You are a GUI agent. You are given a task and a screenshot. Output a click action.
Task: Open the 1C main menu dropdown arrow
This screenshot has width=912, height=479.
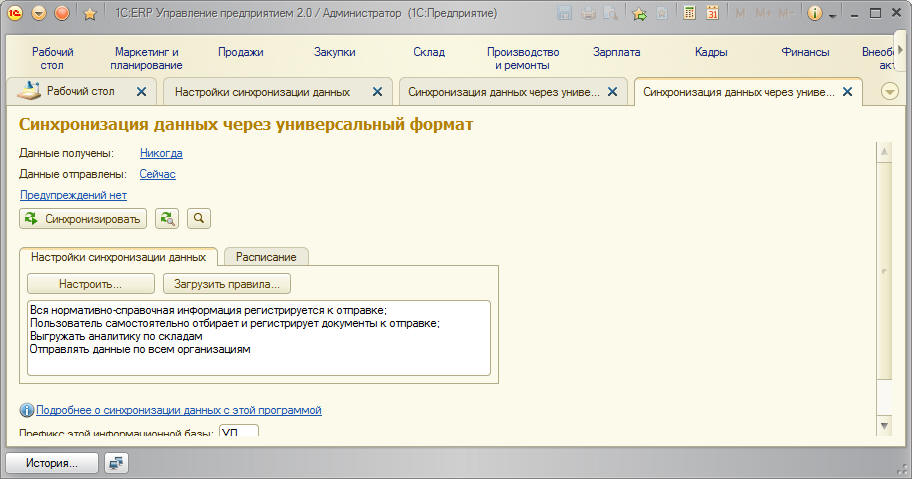[39, 14]
